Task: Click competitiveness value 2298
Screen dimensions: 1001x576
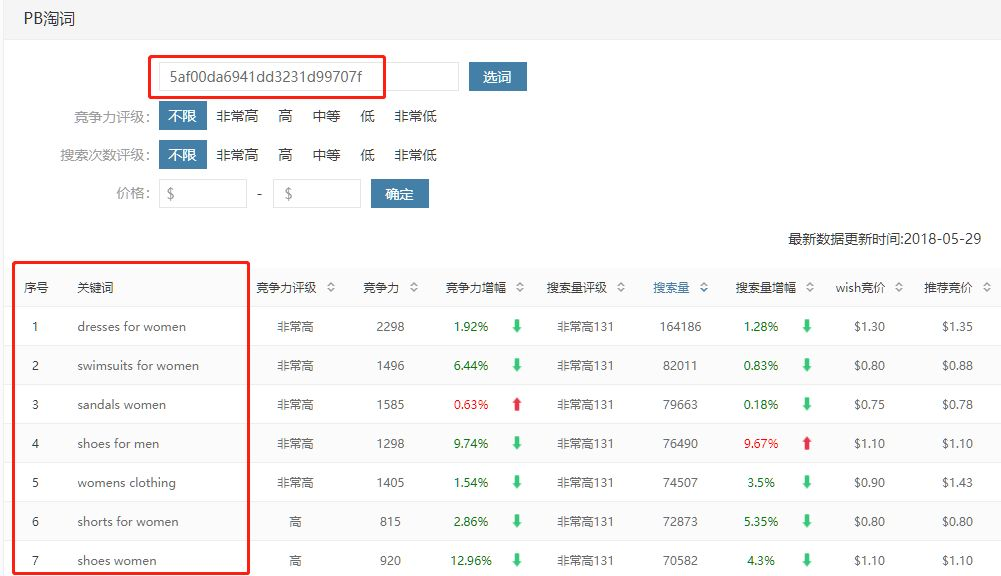Action: [390, 326]
